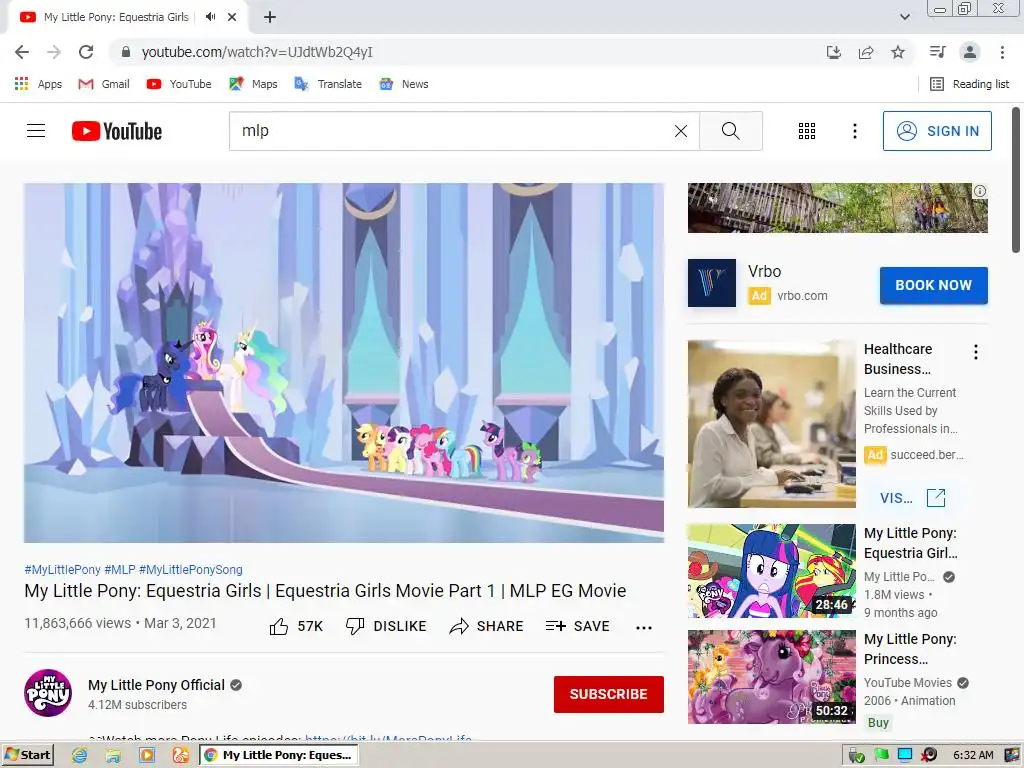
Task: Reload the page
Action: 86,52
